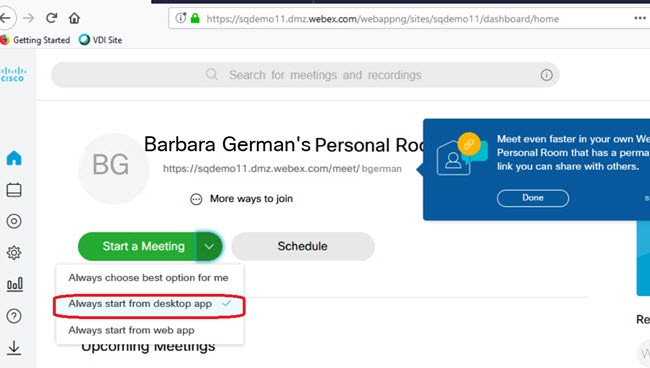The width and height of the screenshot is (650, 368).
Task: Go to Home in the Webex sidebar
Action: coord(14,158)
